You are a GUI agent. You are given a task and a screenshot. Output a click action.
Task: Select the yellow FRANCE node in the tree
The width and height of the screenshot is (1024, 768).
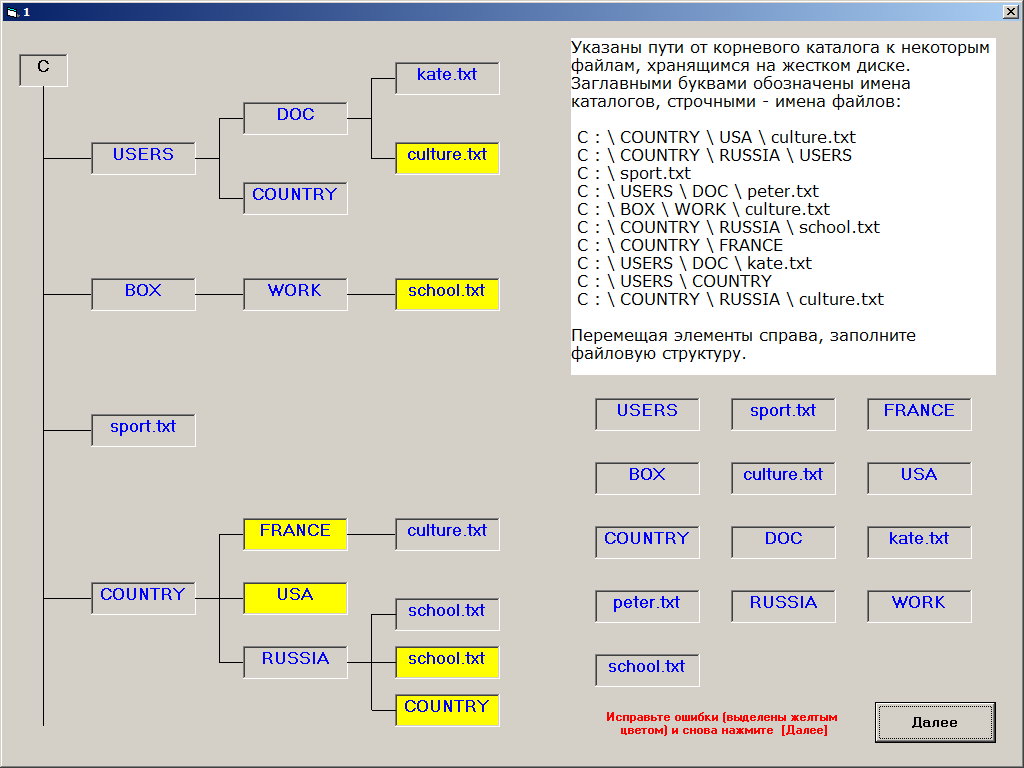[x=295, y=534]
